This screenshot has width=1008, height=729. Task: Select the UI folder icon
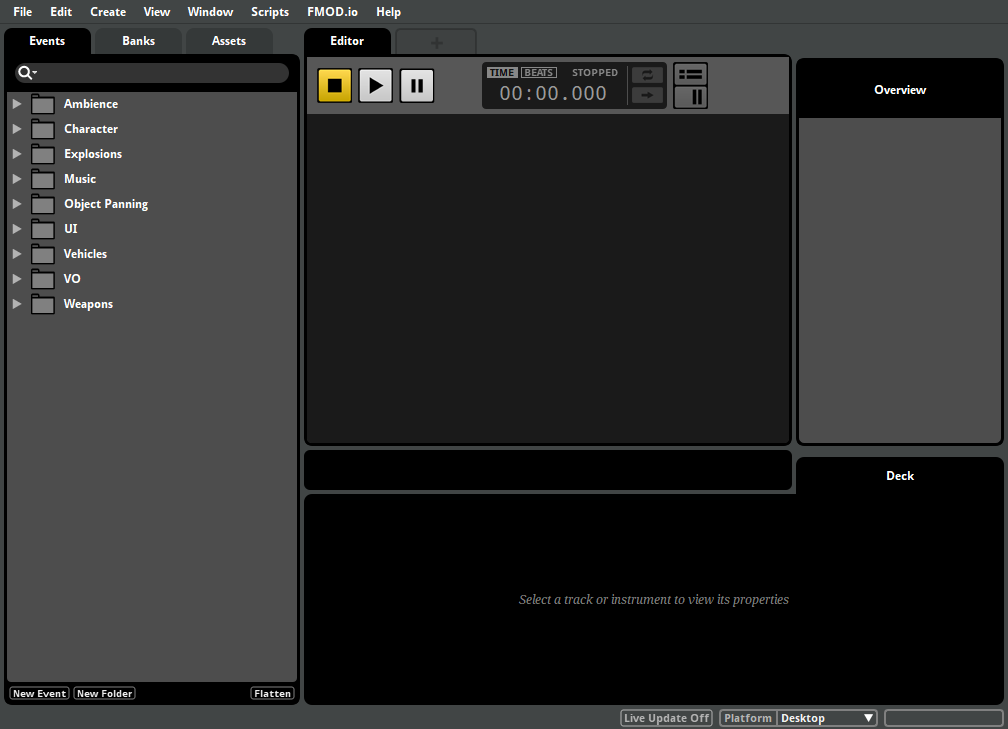pos(43,229)
